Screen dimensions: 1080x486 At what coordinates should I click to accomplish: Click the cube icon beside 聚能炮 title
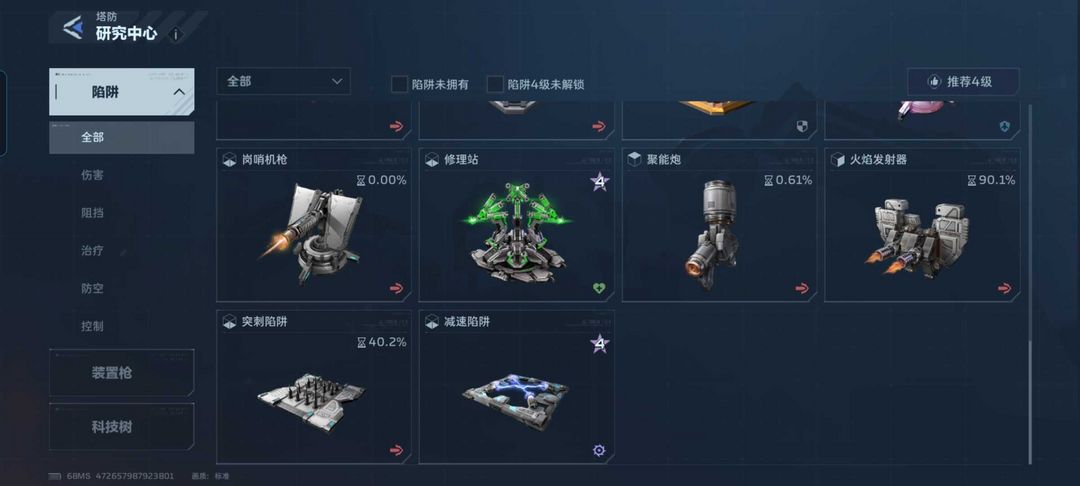tap(634, 160)
